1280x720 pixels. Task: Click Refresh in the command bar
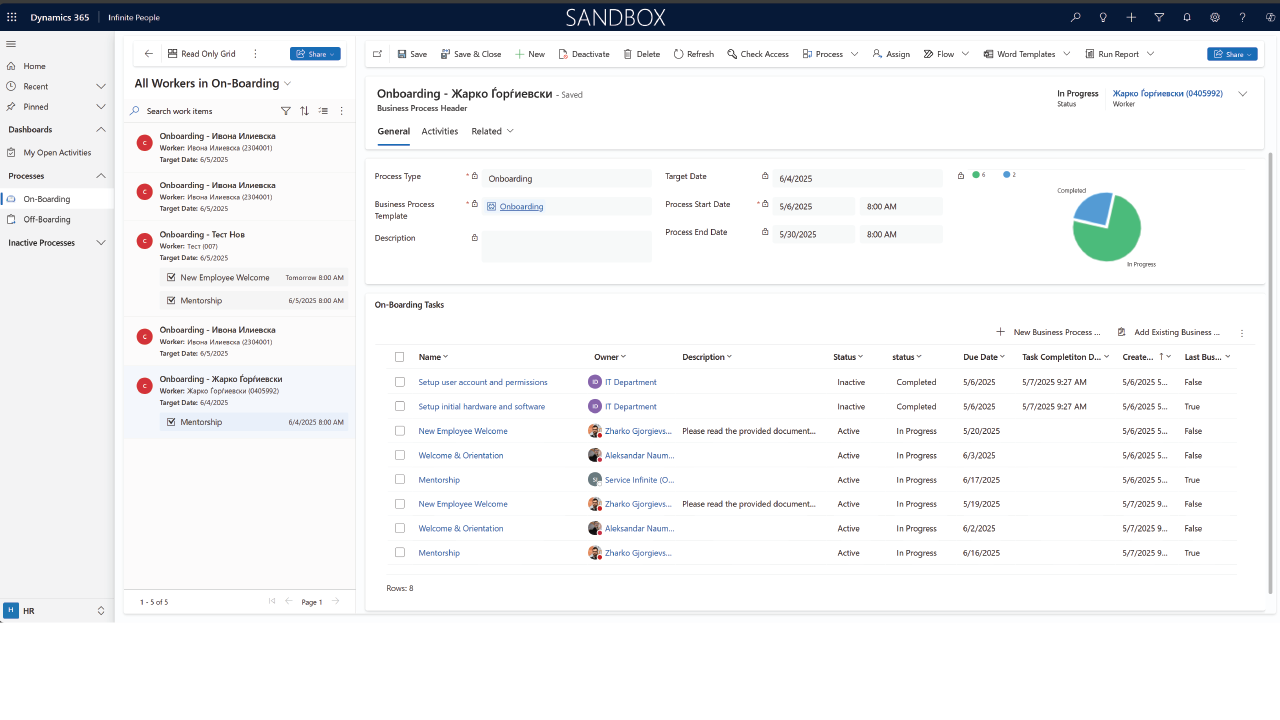694,54
